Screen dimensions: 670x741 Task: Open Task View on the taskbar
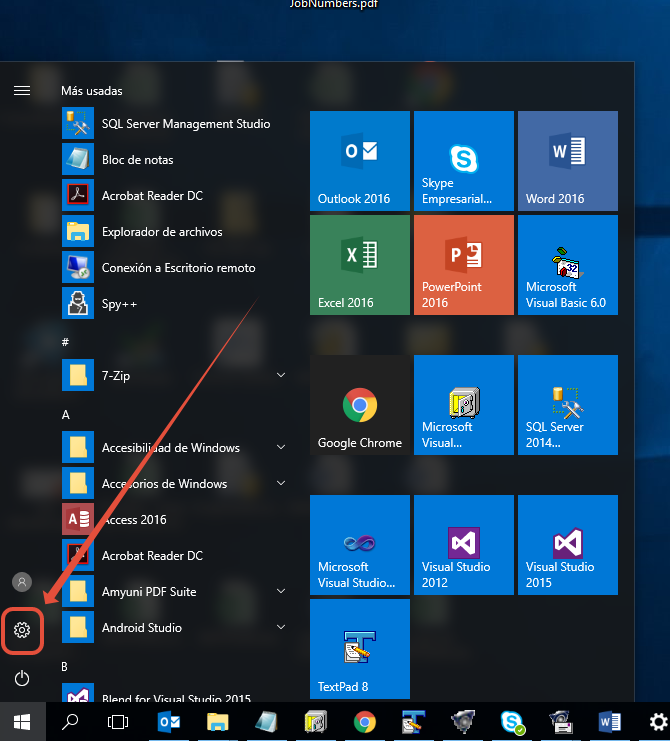[x=118, y=722]
